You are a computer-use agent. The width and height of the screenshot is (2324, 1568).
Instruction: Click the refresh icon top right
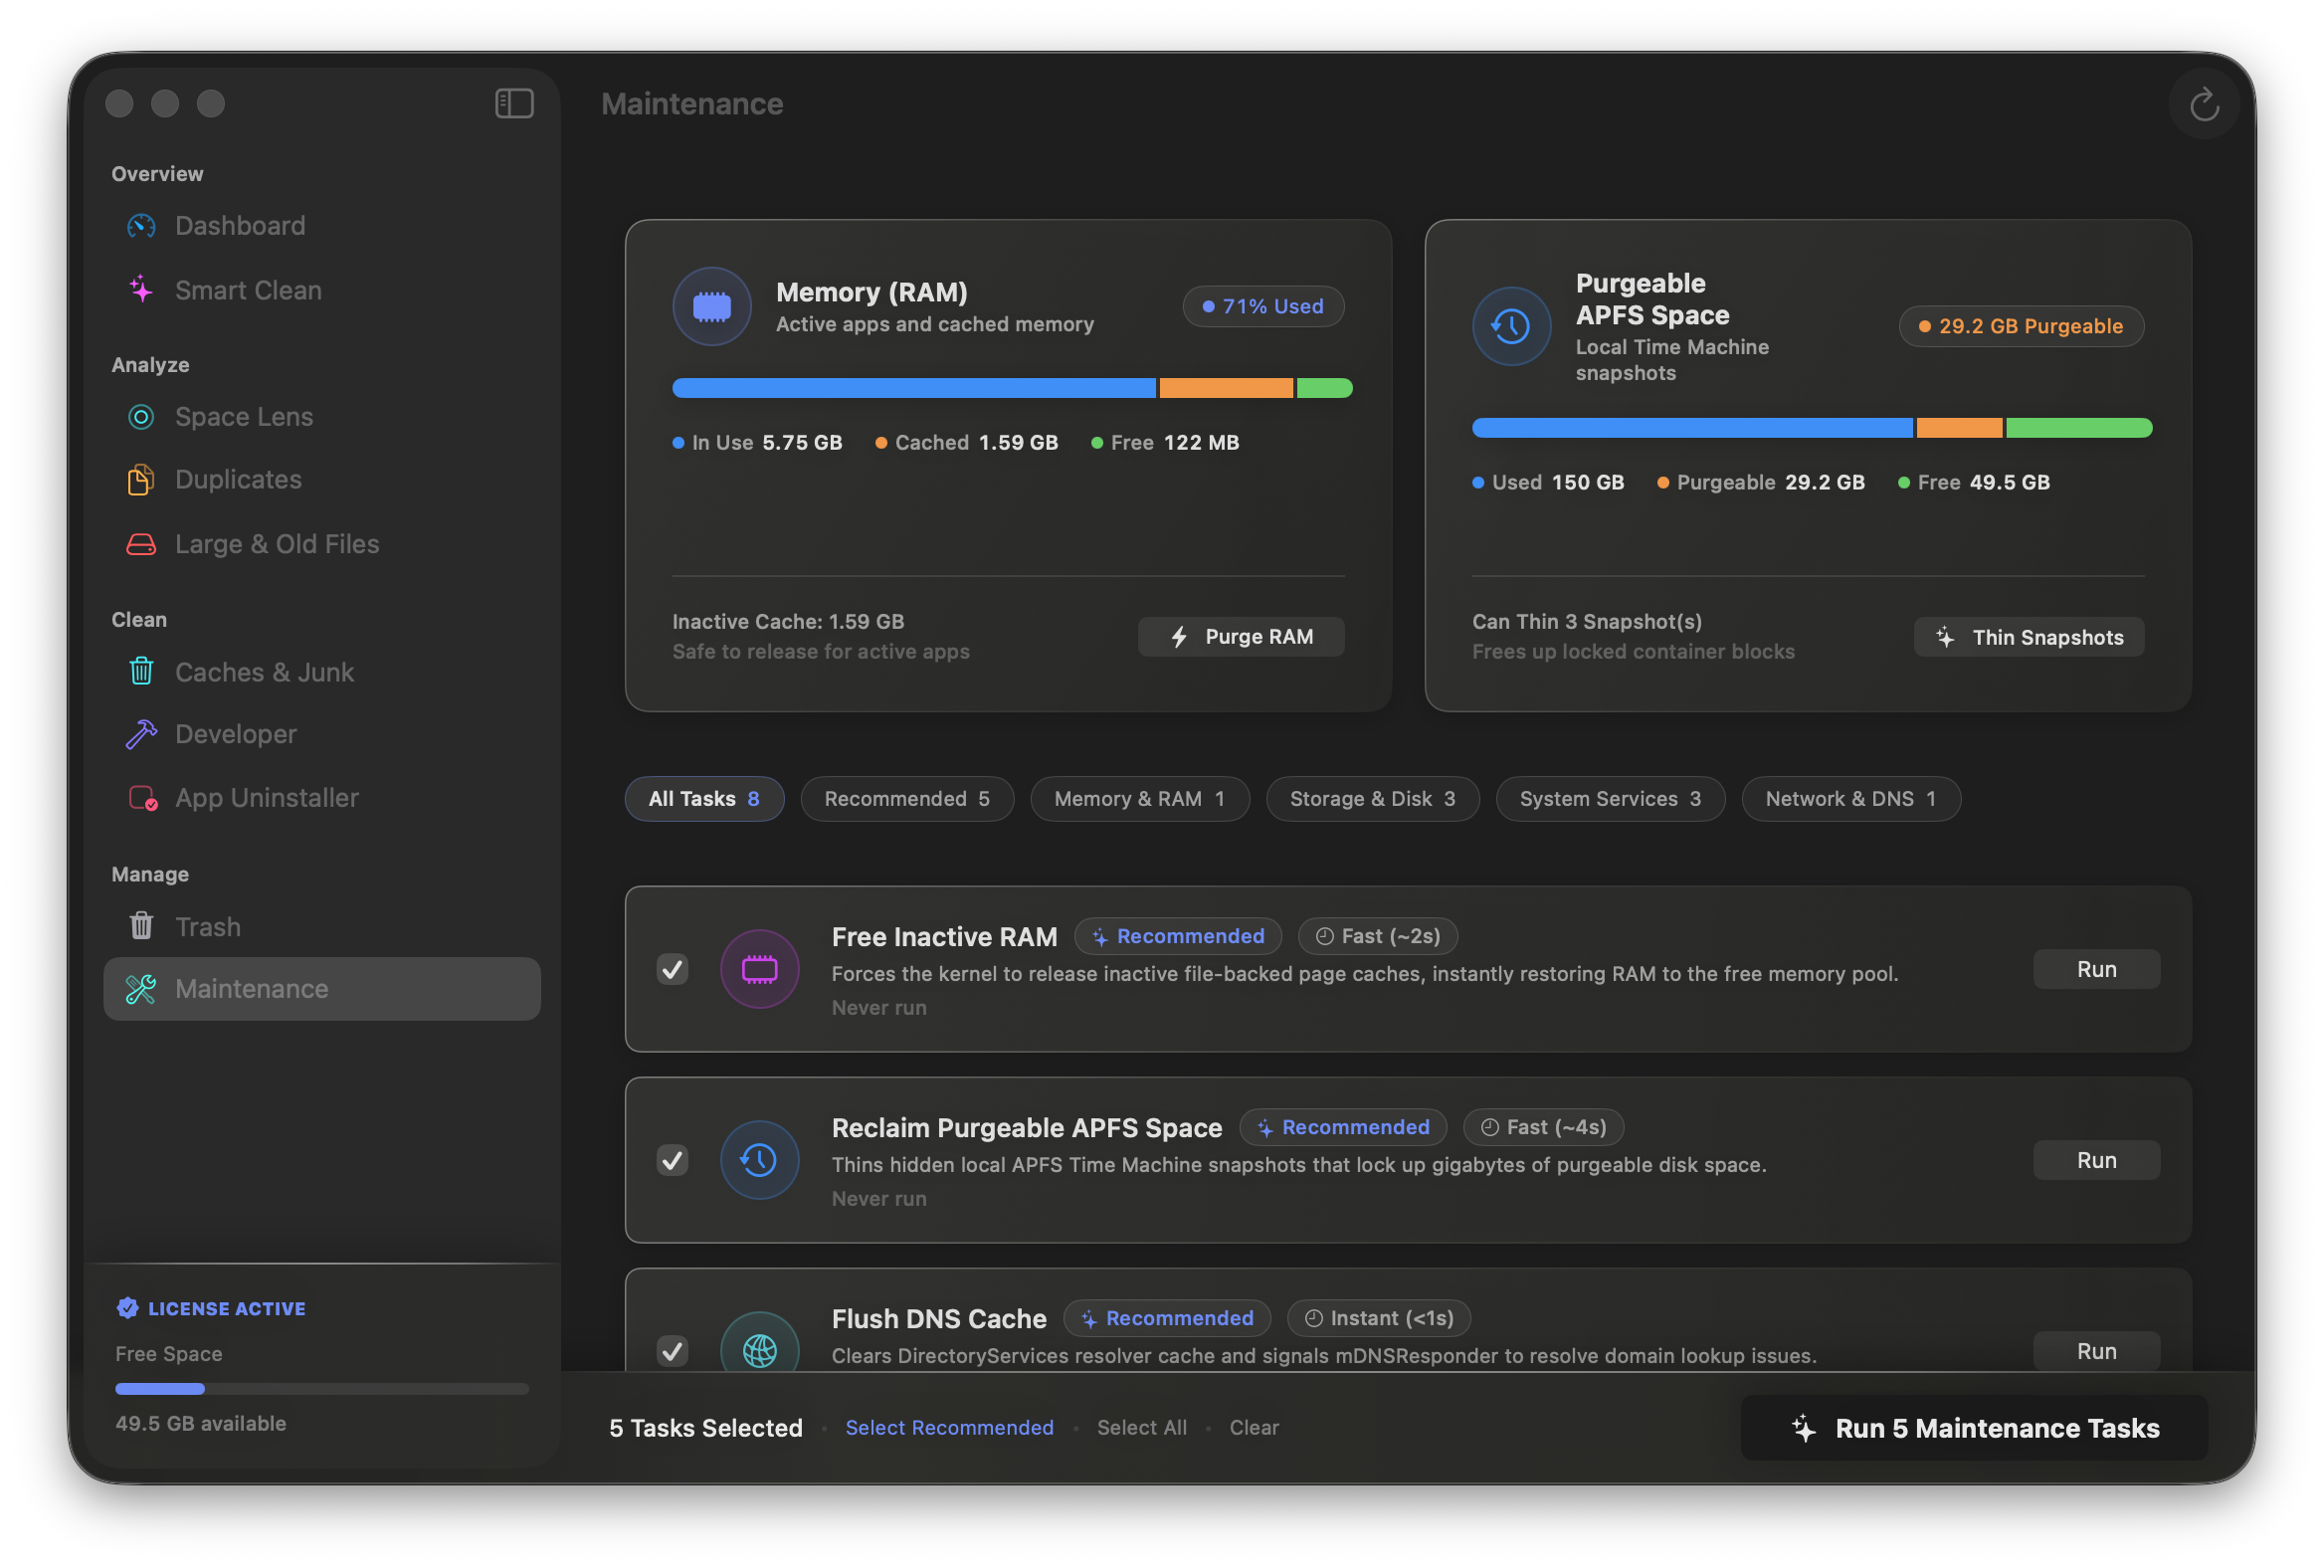2203,104
